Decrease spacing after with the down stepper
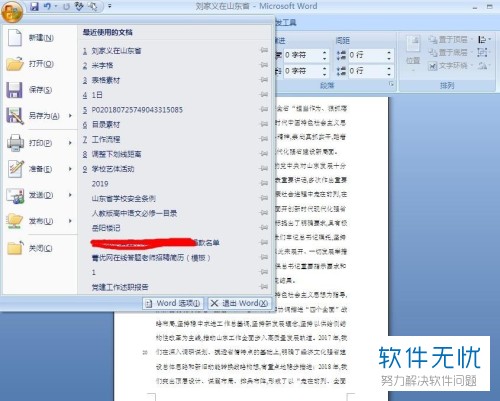 click(389, 74)
